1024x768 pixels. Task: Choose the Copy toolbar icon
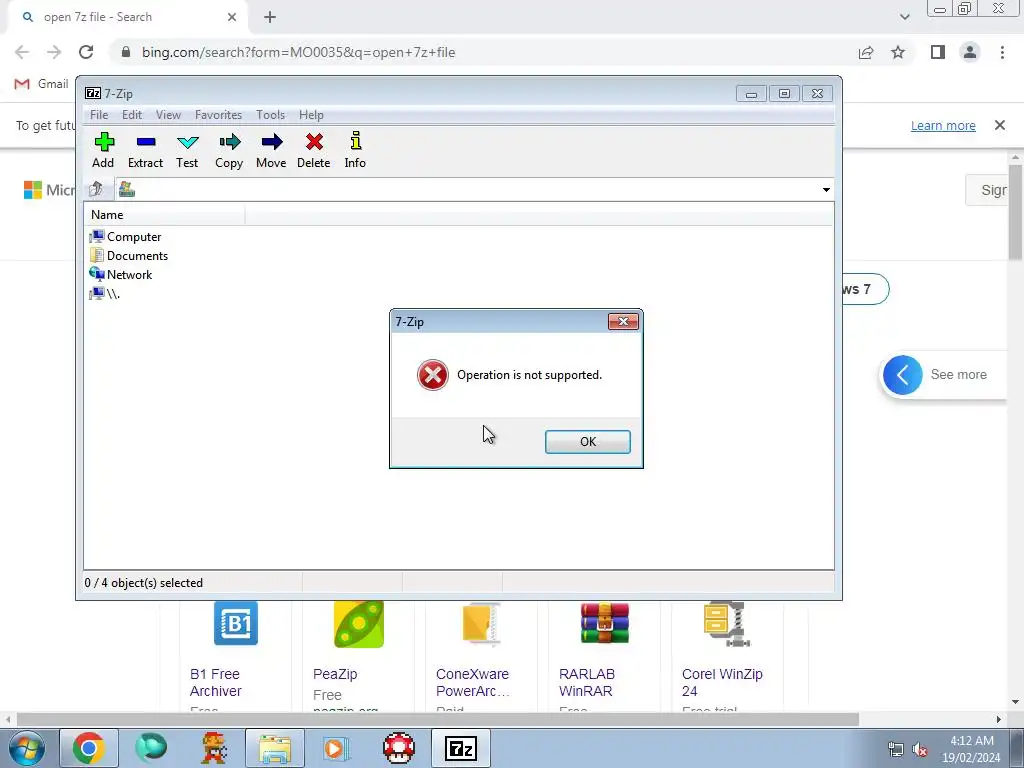pyautogui.click(x=229, y=151)
